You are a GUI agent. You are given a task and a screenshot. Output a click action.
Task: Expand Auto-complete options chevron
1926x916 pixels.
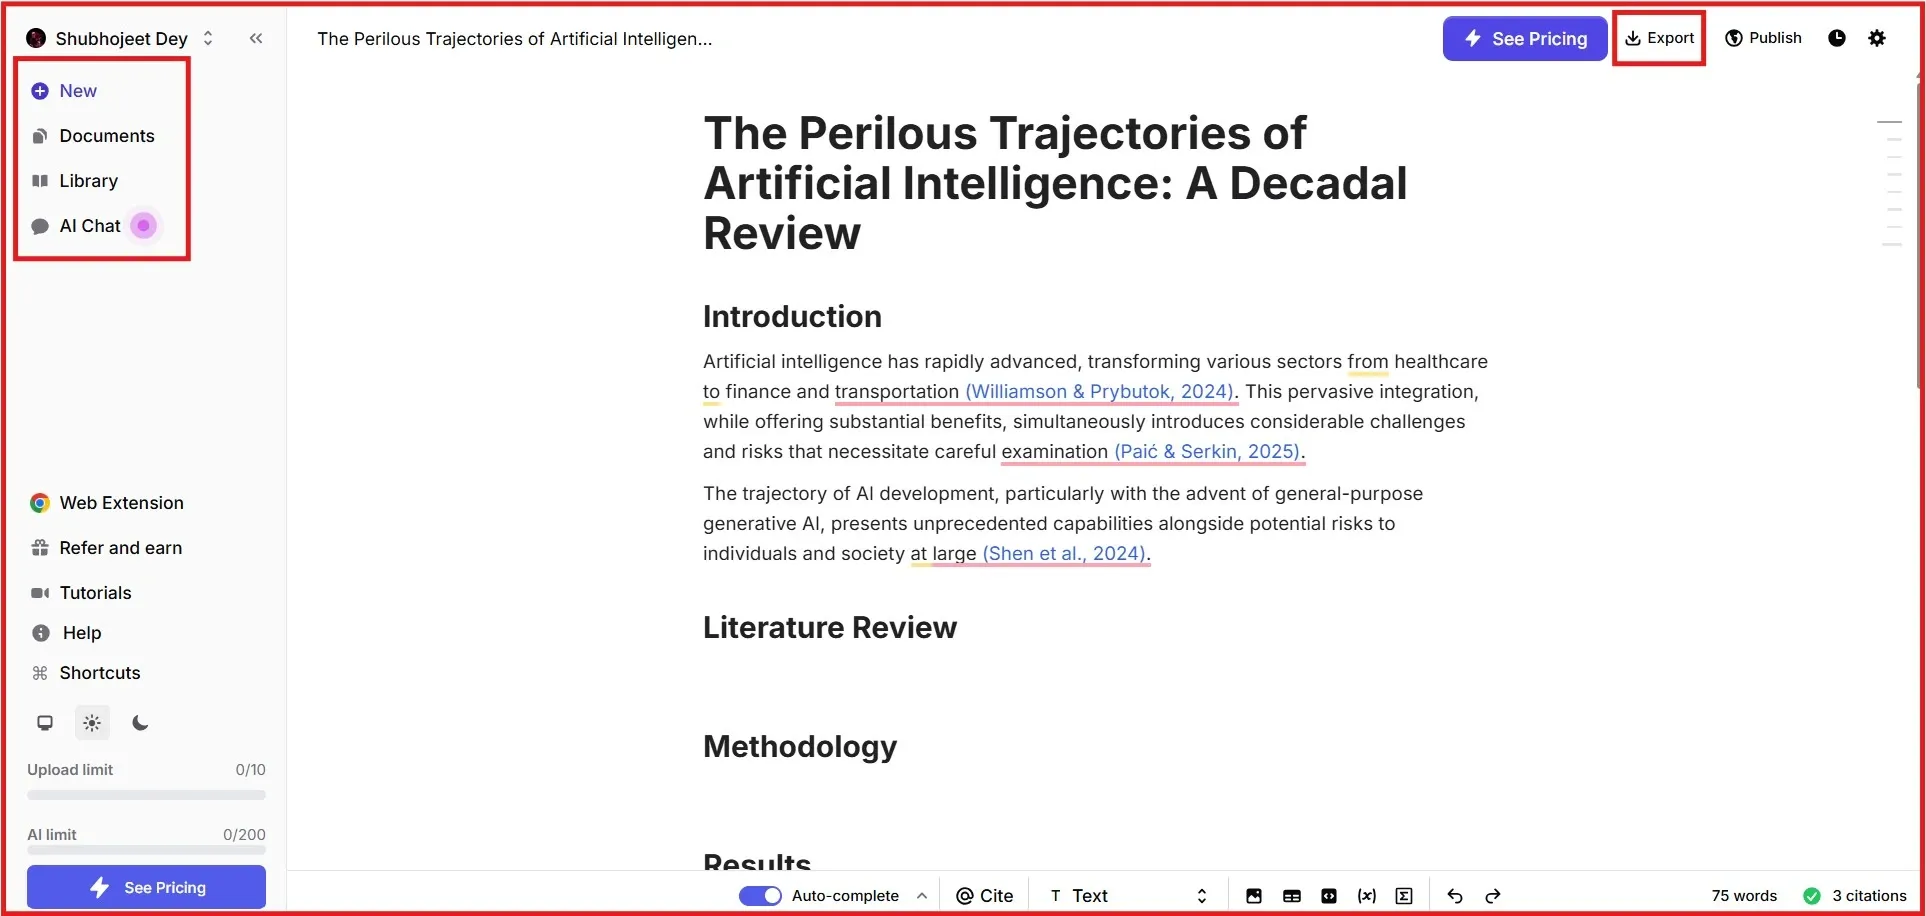tap(921, 896)
